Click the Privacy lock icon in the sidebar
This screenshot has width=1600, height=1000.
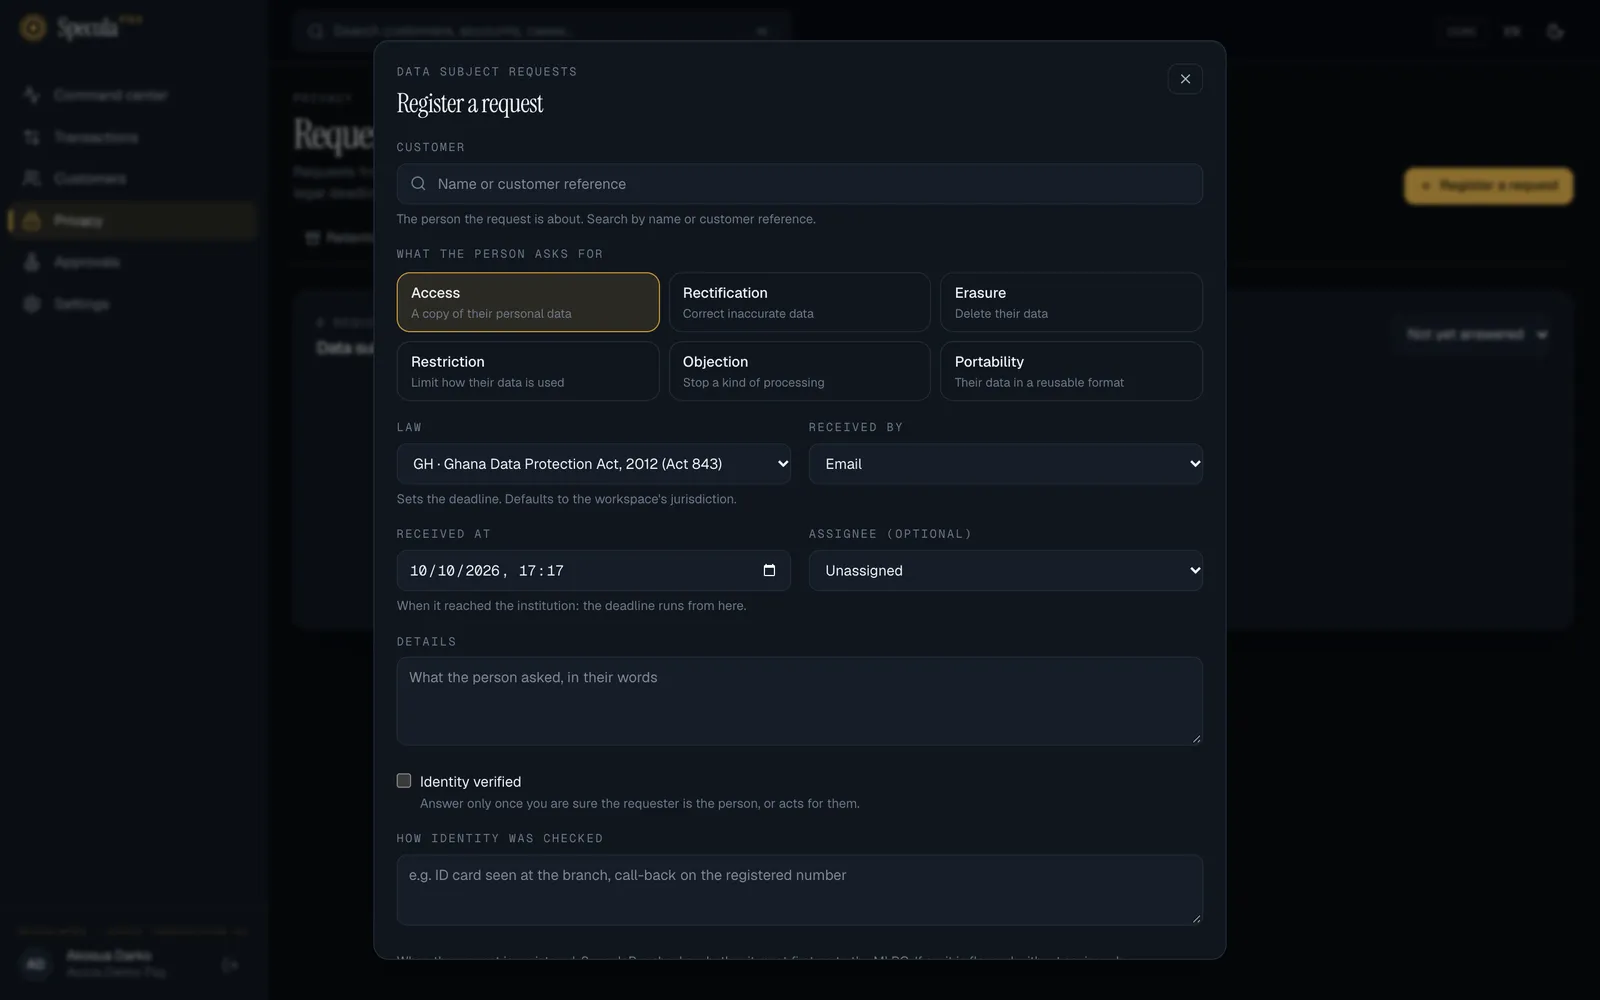click(x=32, y=221)
